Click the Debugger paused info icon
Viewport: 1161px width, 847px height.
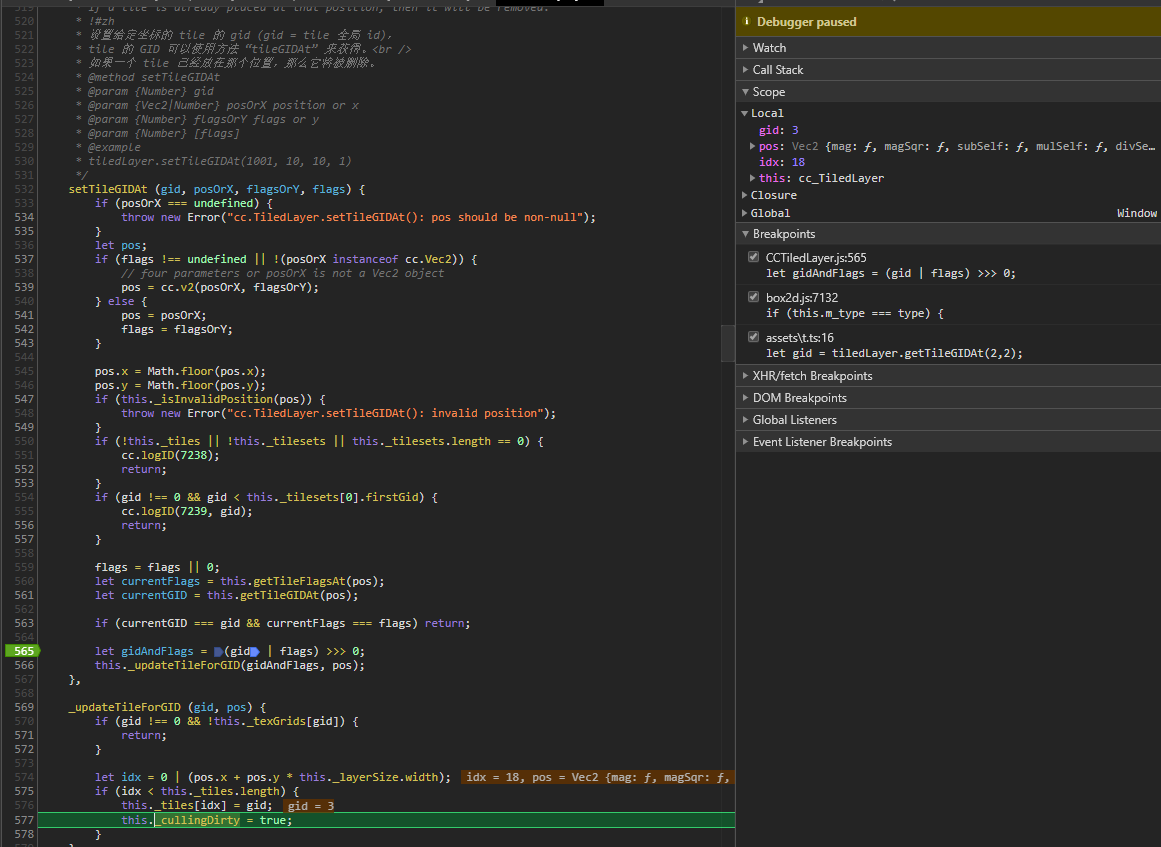(x=746, y=22)
